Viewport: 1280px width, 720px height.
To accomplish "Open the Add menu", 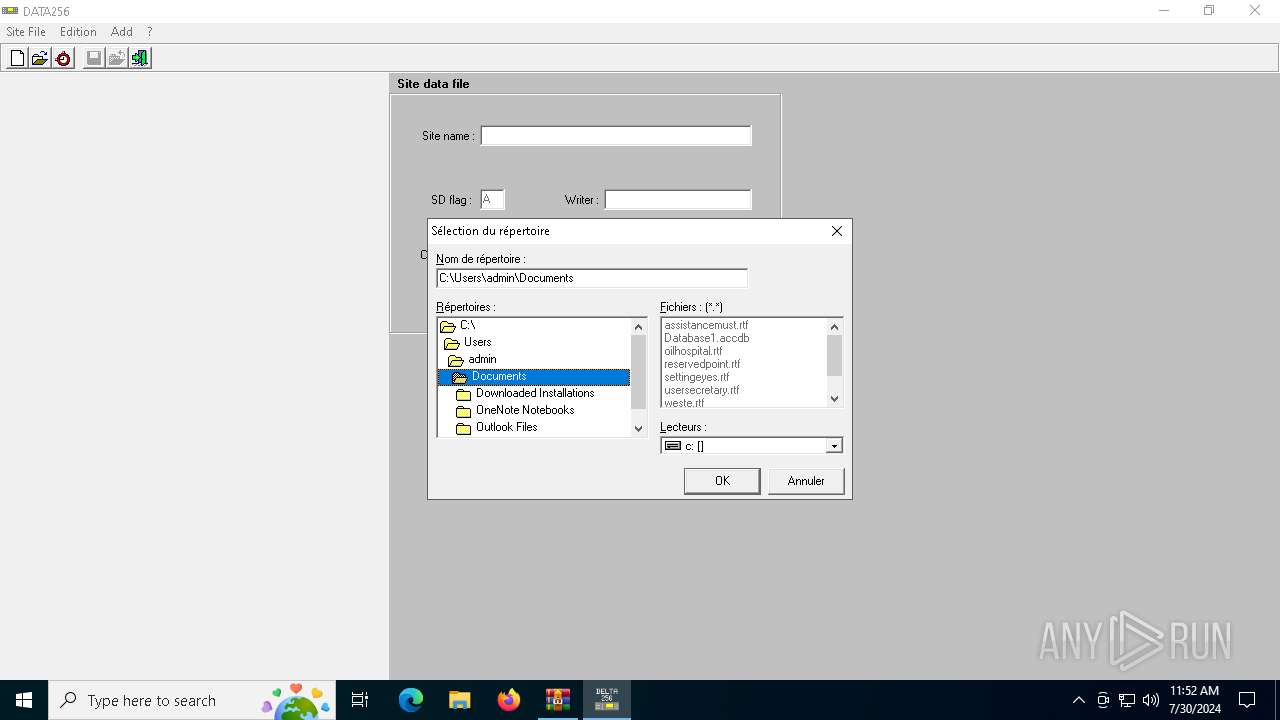I will click(x=122, y=32).
